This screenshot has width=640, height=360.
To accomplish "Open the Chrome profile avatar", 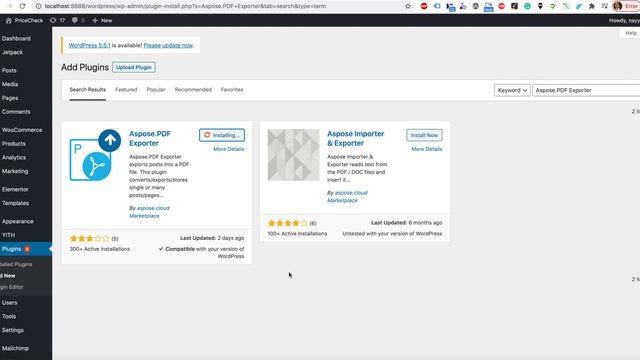I will 618,6.
